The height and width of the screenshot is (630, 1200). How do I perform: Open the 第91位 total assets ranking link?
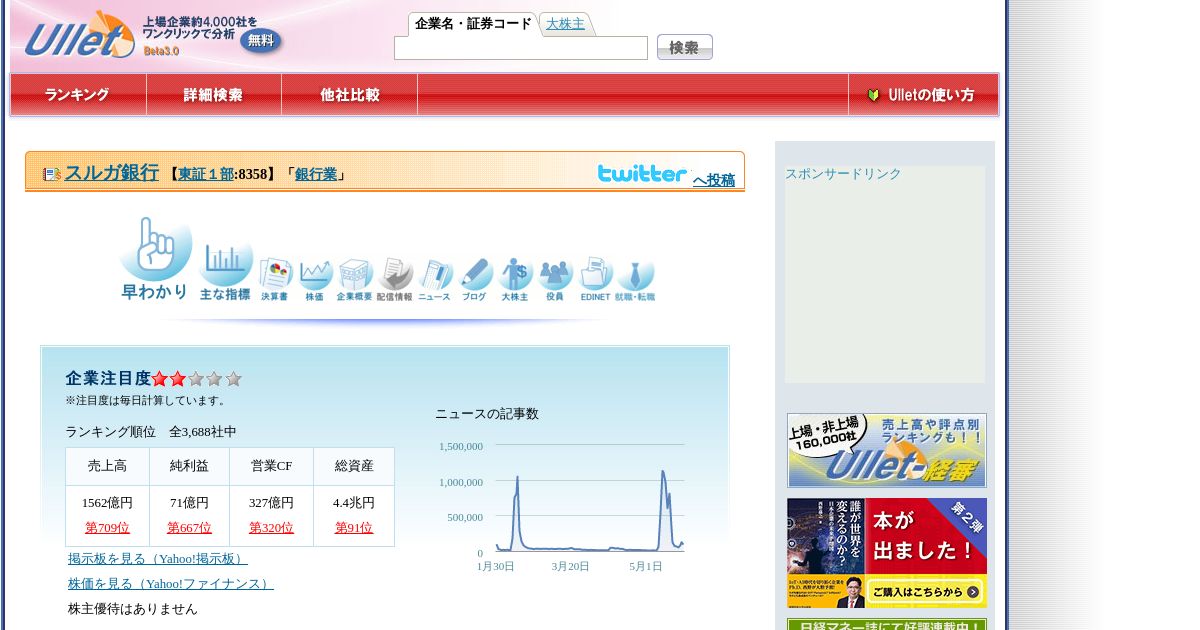pos(354,528)
